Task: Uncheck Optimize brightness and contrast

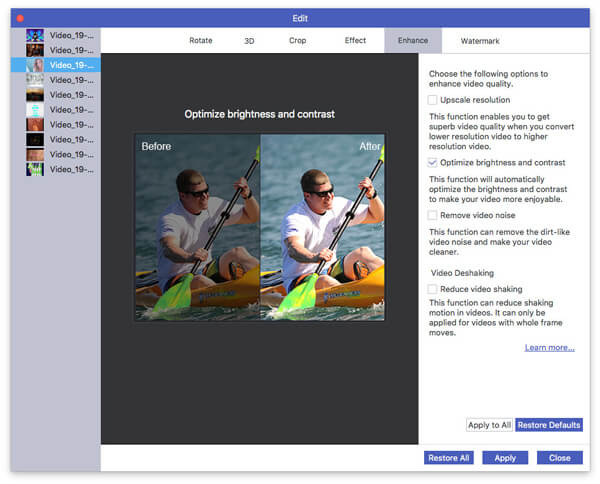Action: point(432,163)
